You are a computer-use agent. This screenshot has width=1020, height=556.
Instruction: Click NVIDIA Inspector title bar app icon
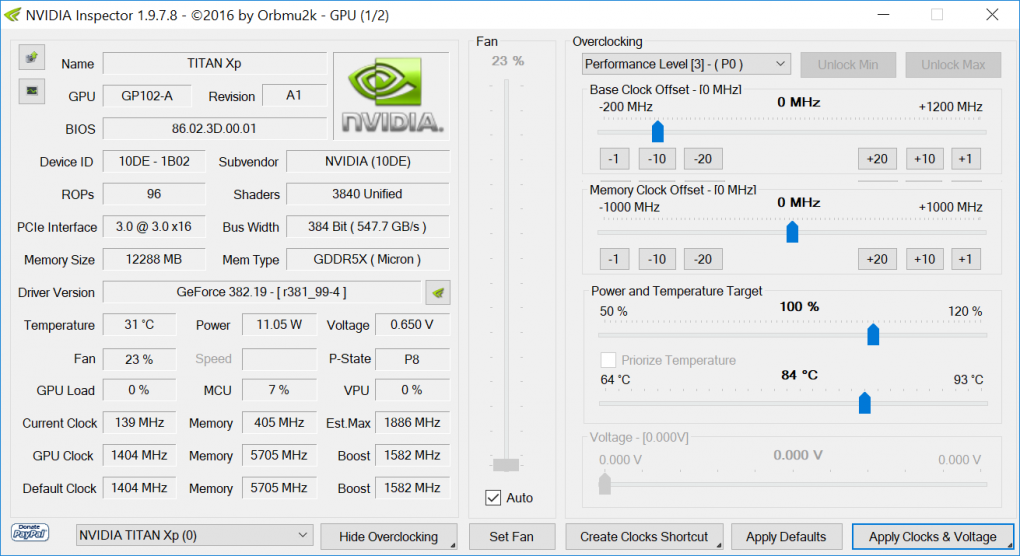[x=12, y=14]
